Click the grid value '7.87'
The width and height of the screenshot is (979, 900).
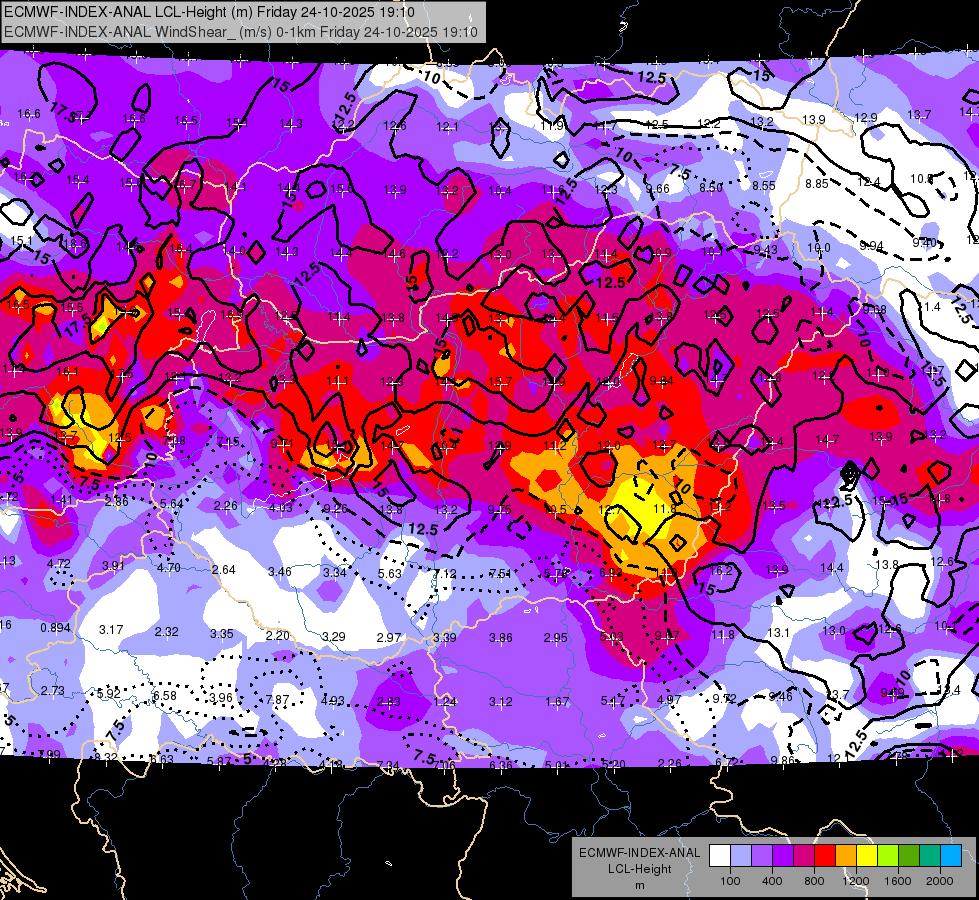[278, 700]
